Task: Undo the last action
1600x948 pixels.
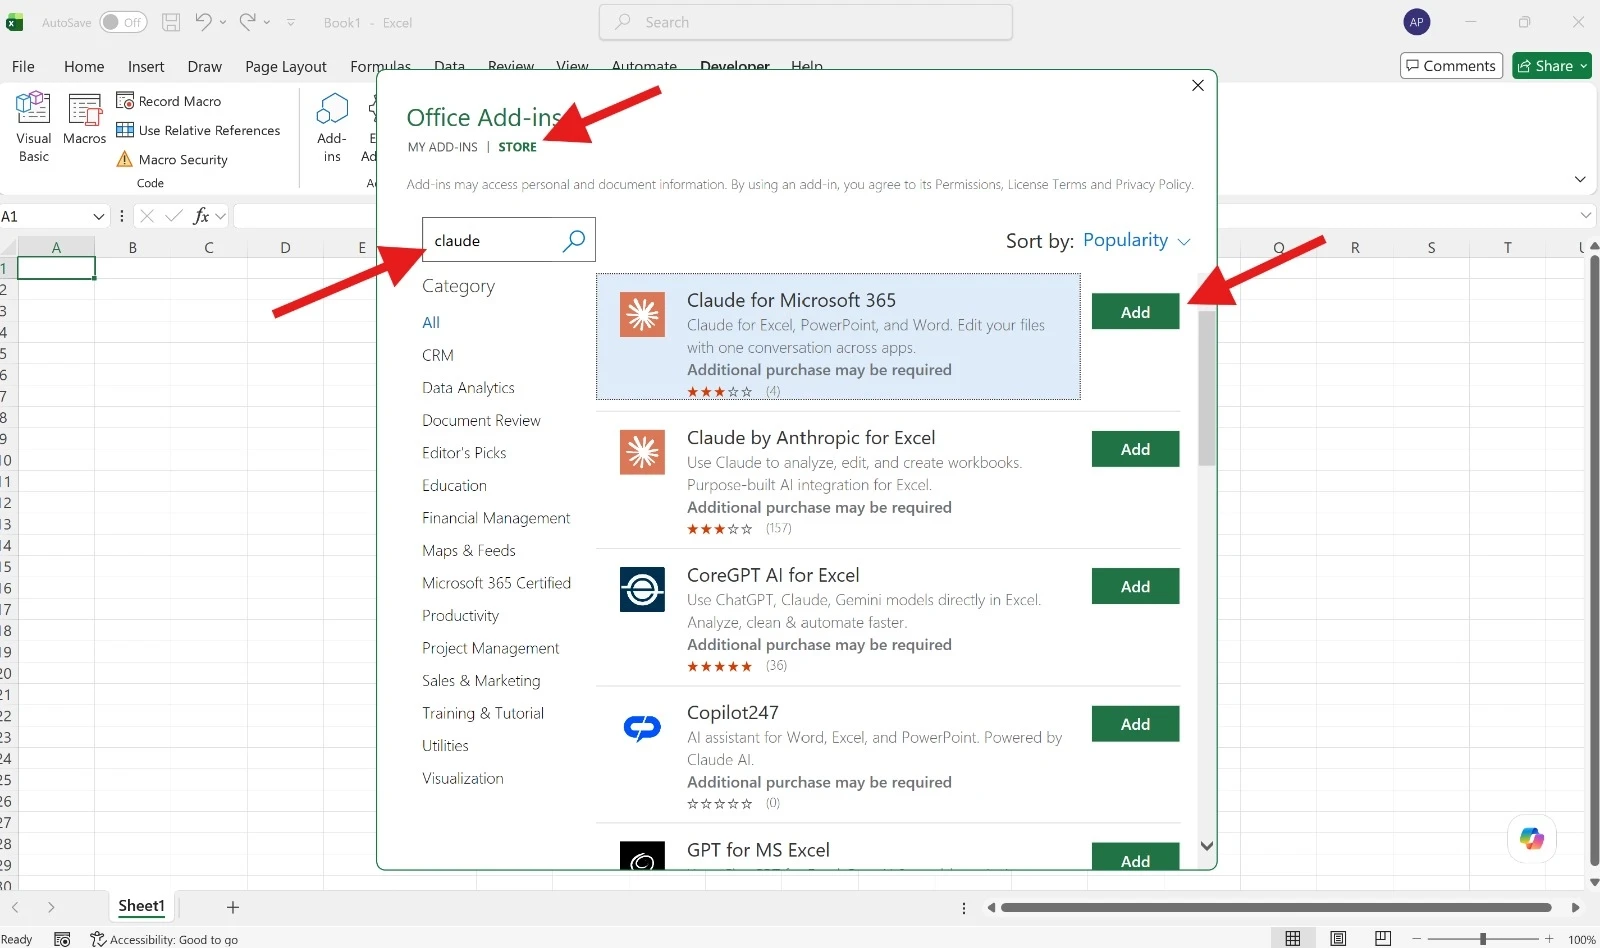Action: tap(203, 22)
